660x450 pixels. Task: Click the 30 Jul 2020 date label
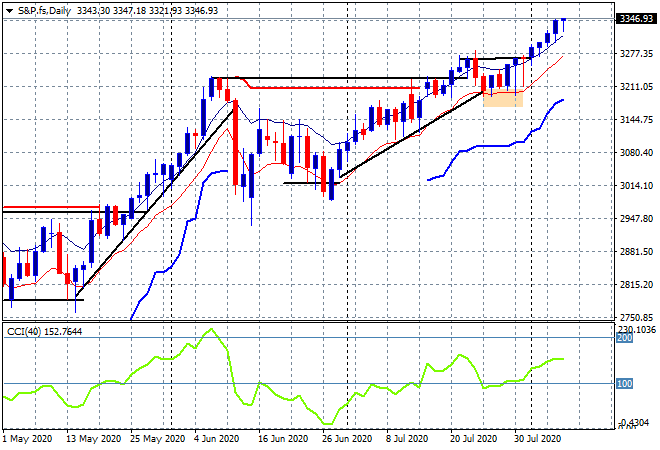click(537, 439)
